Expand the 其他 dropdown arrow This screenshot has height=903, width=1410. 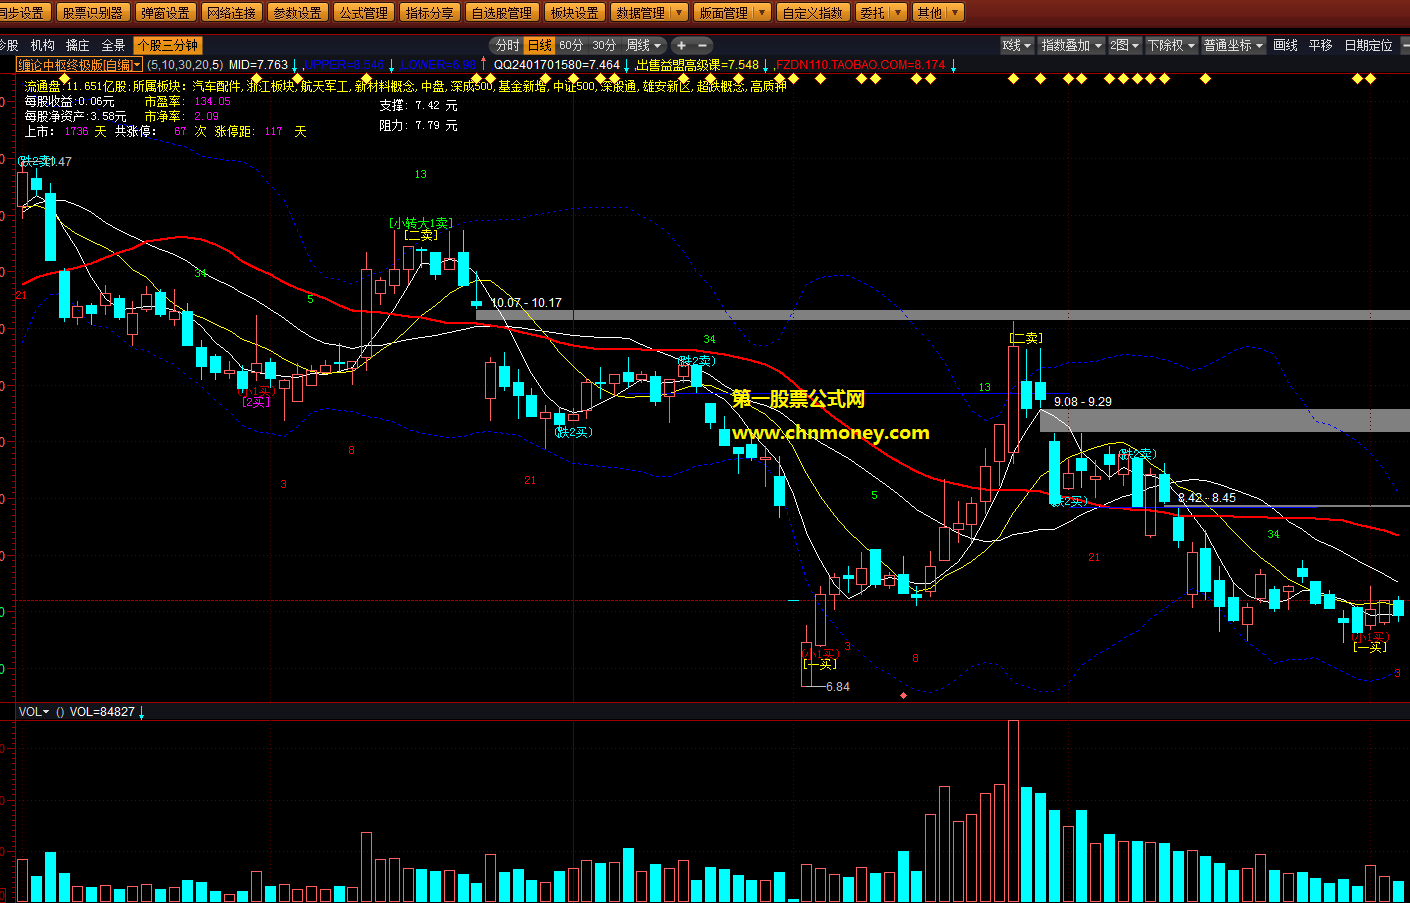pyautogui.click(x=954, y=13)
